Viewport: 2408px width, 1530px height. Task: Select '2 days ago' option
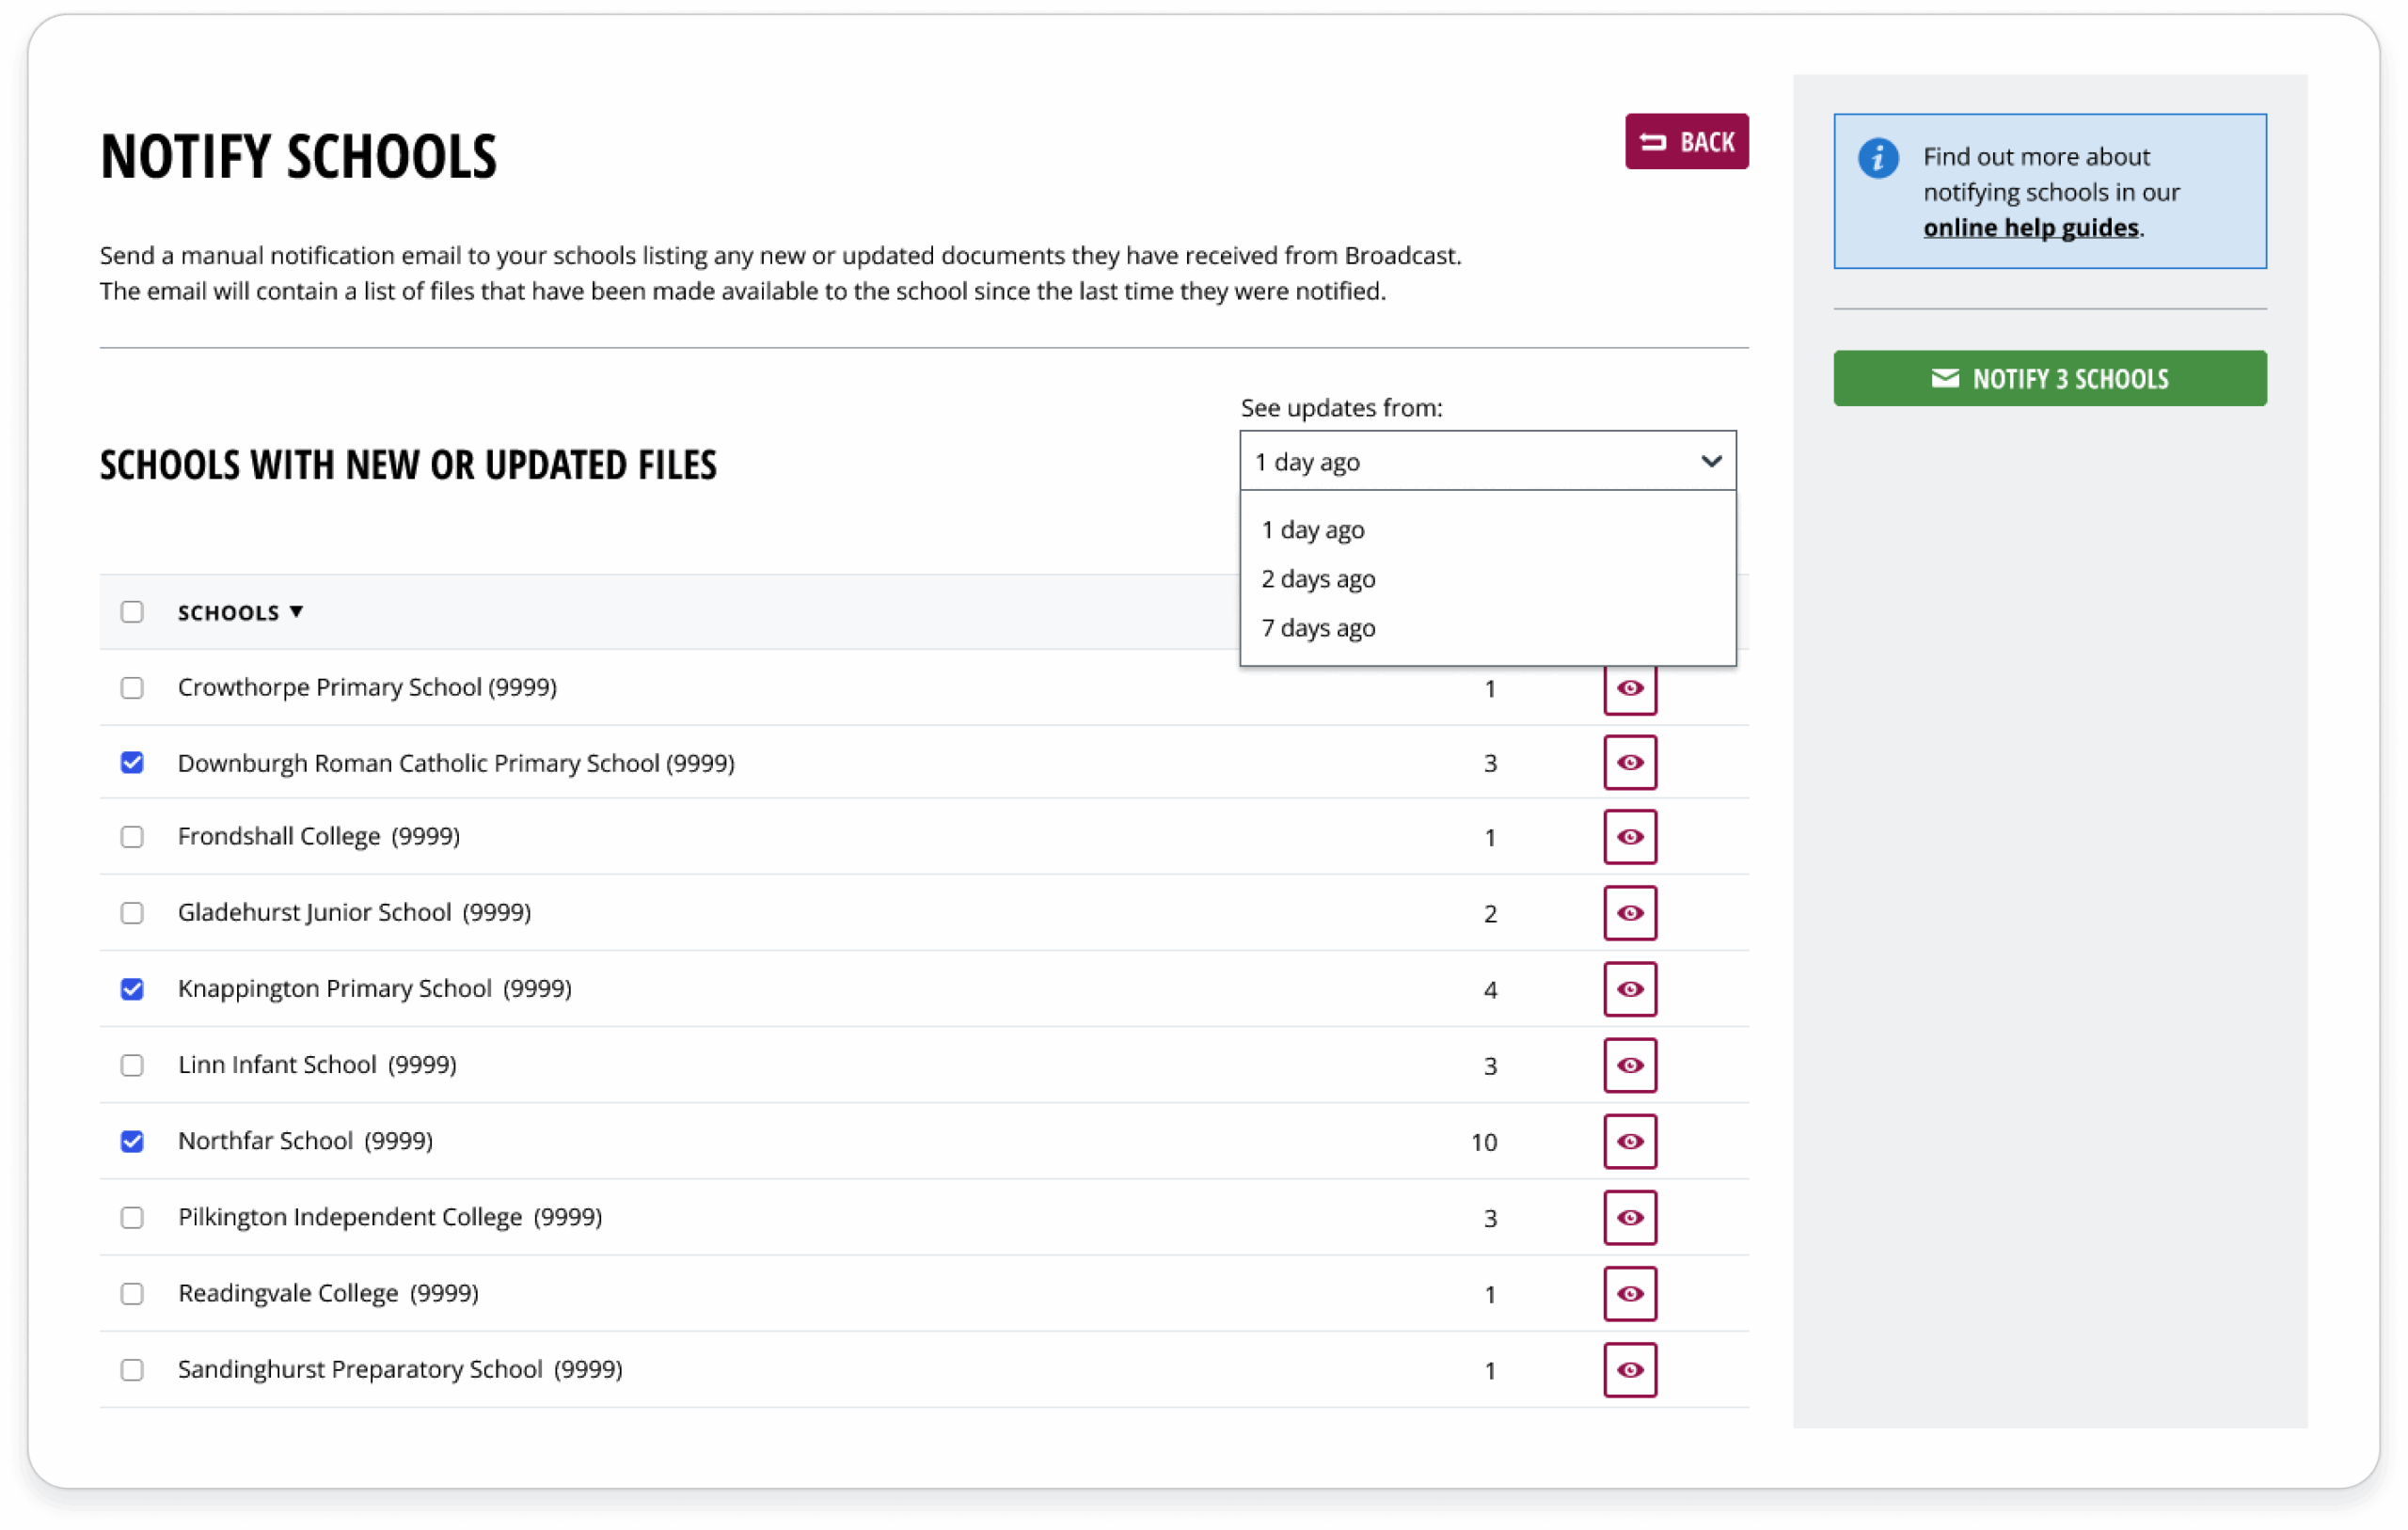pos(1317,578)
